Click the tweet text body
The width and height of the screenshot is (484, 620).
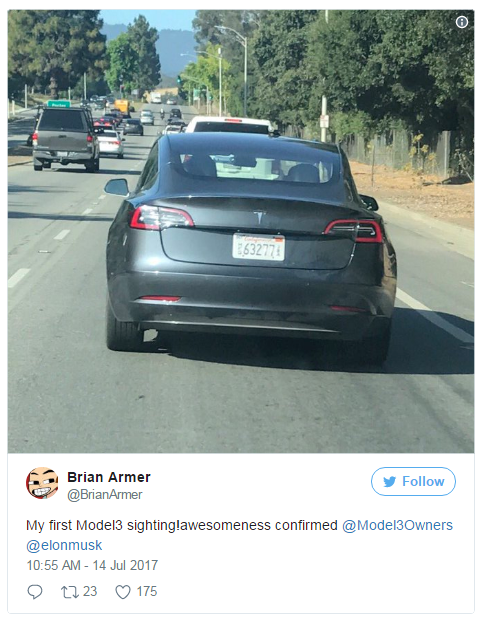(x=239, y=535)
